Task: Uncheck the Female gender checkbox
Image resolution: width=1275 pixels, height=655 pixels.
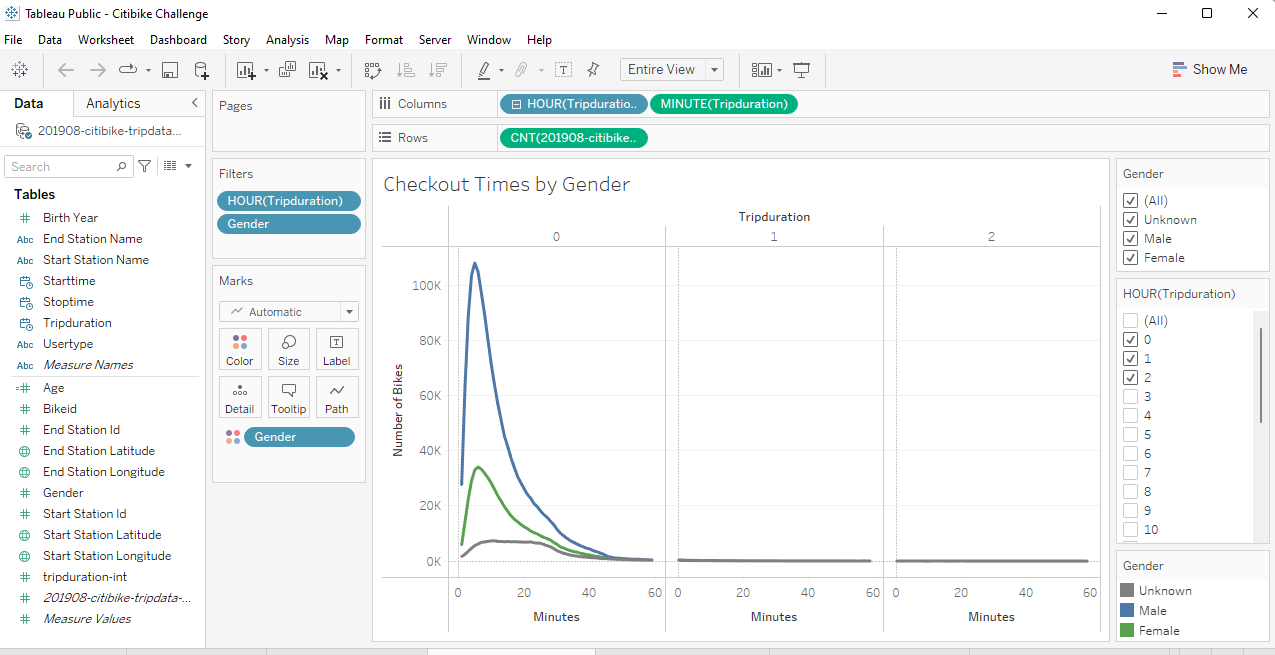Action: click(1130, 257)
